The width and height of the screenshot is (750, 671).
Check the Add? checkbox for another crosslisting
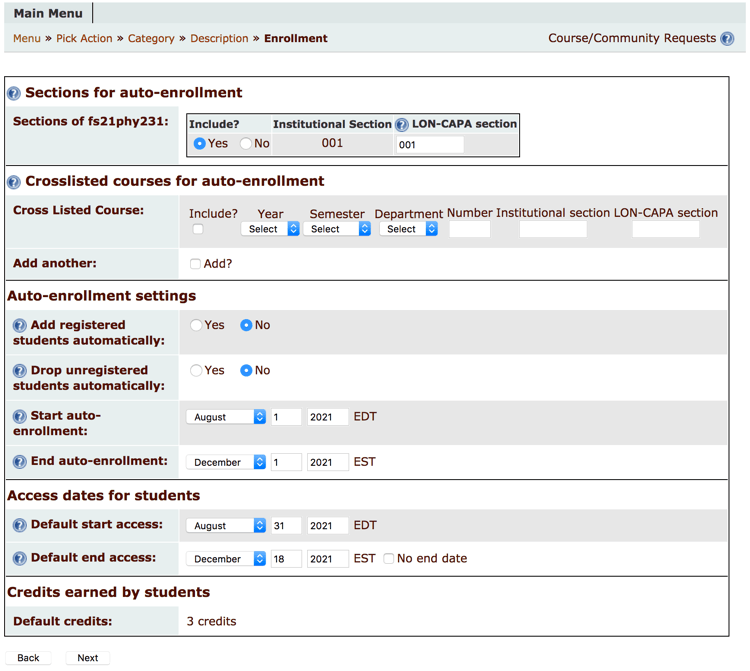[x=195, y=264]
